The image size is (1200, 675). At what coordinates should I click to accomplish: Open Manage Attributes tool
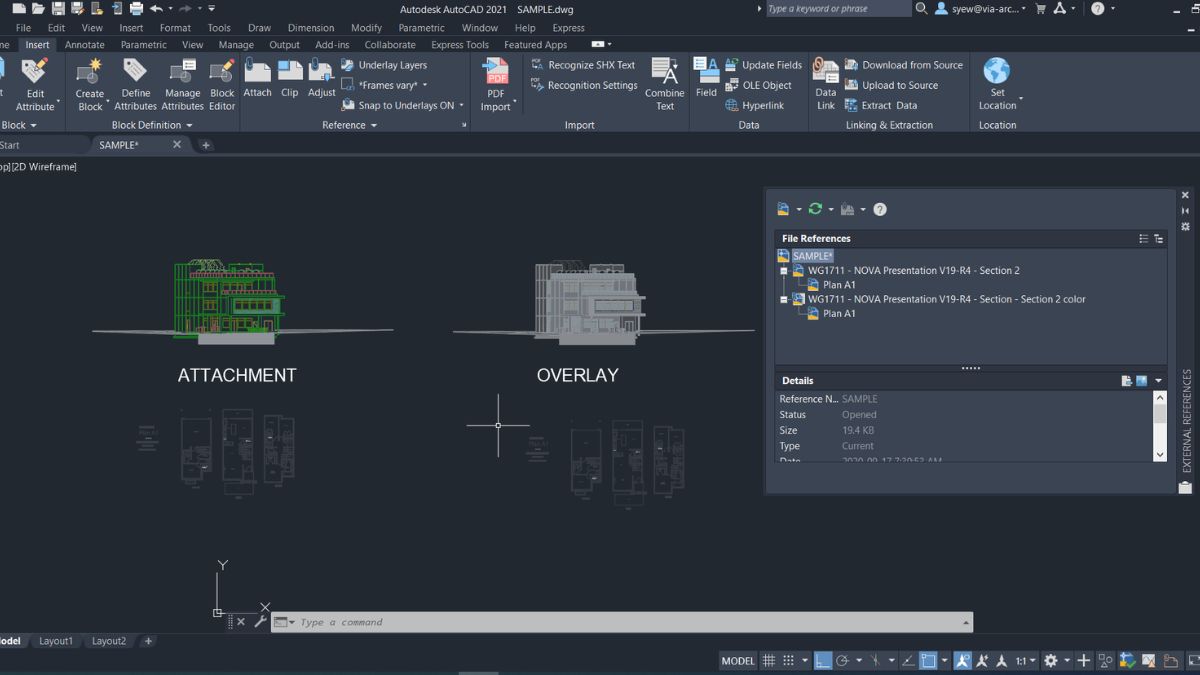pyautogui.click(x=182, y=84)
